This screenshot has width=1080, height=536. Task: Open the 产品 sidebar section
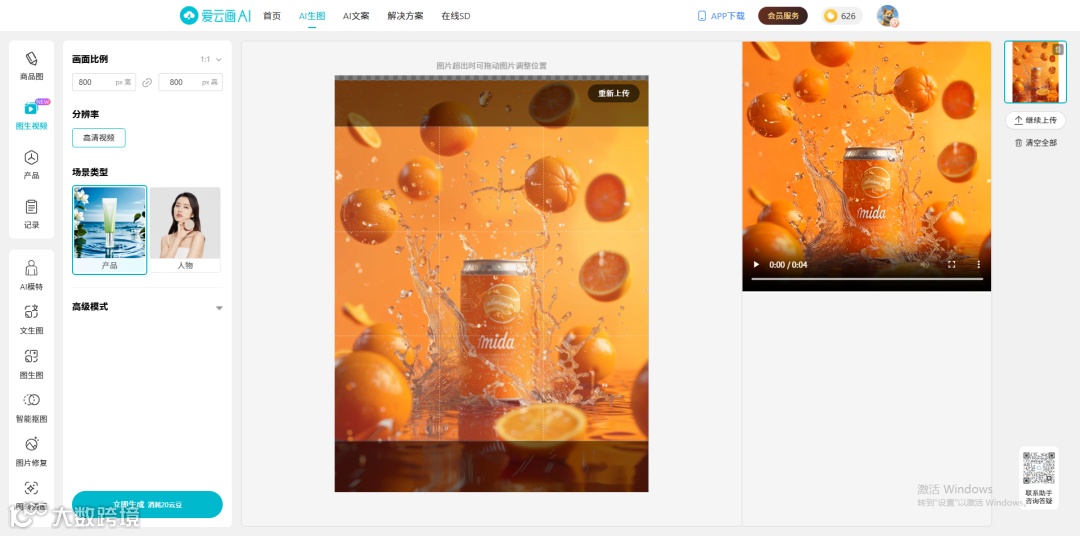[x=31, y=165]
